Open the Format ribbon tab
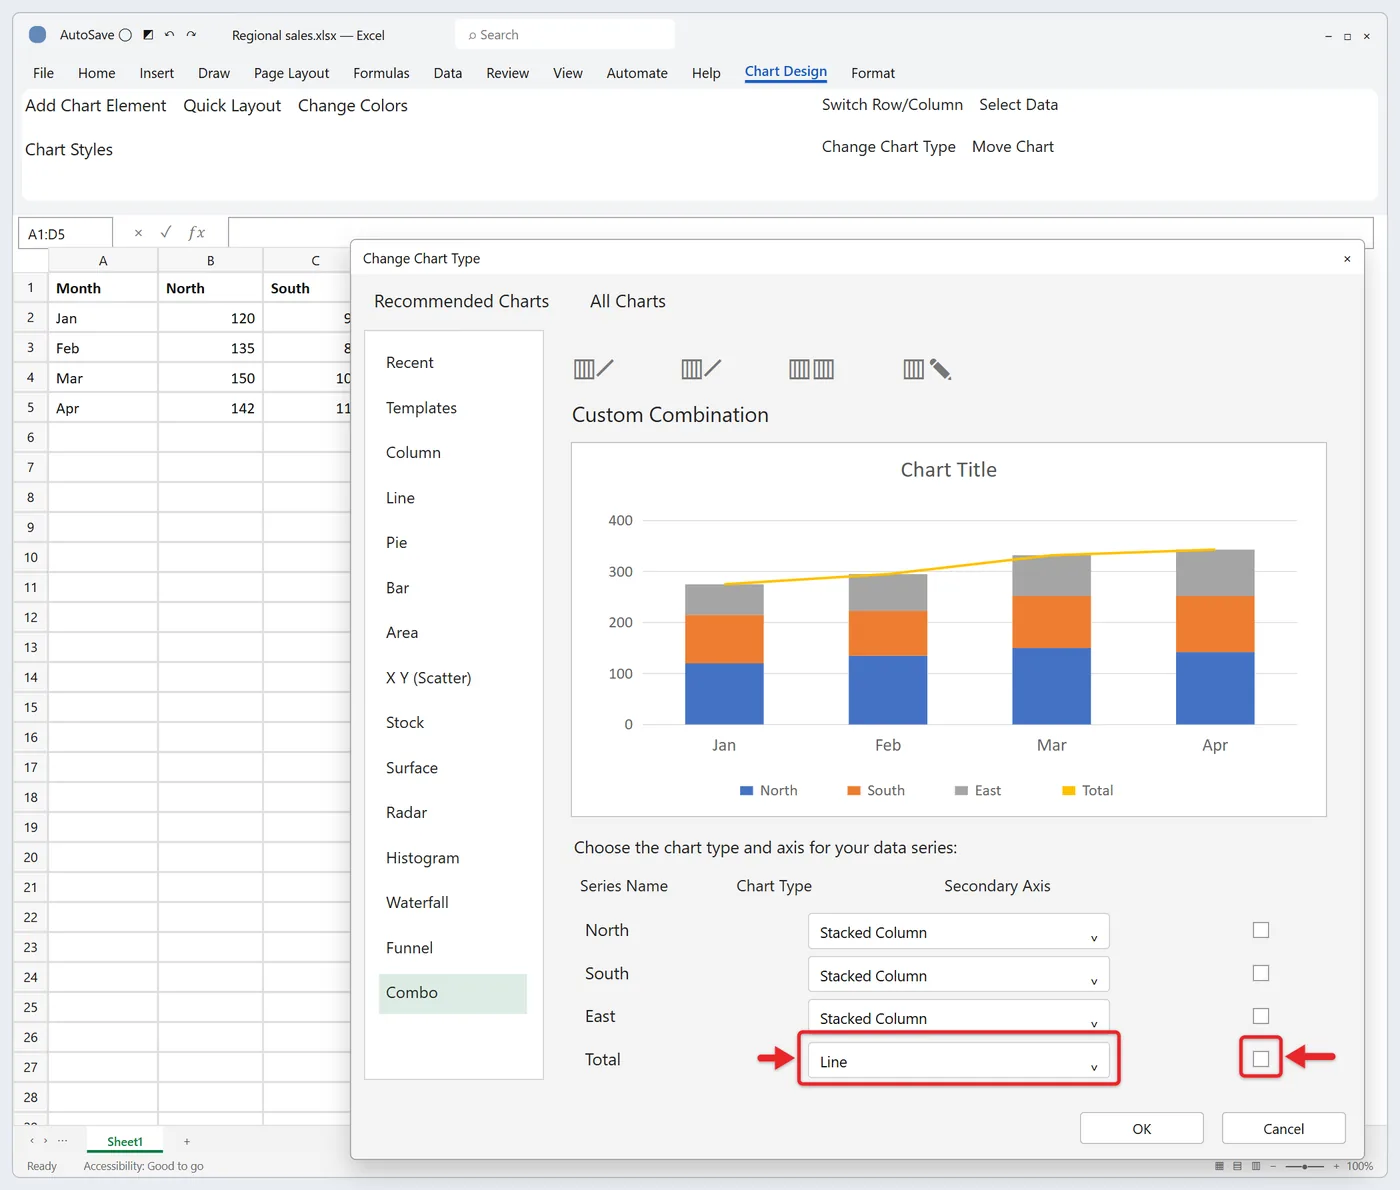1400x1190 pixels. pyautogui.click(x=873, y=73)
